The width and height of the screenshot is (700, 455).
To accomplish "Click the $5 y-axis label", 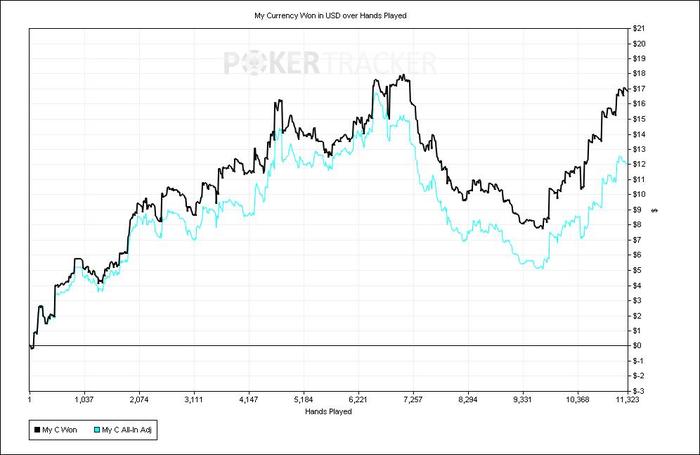I will tap(638, 270).
